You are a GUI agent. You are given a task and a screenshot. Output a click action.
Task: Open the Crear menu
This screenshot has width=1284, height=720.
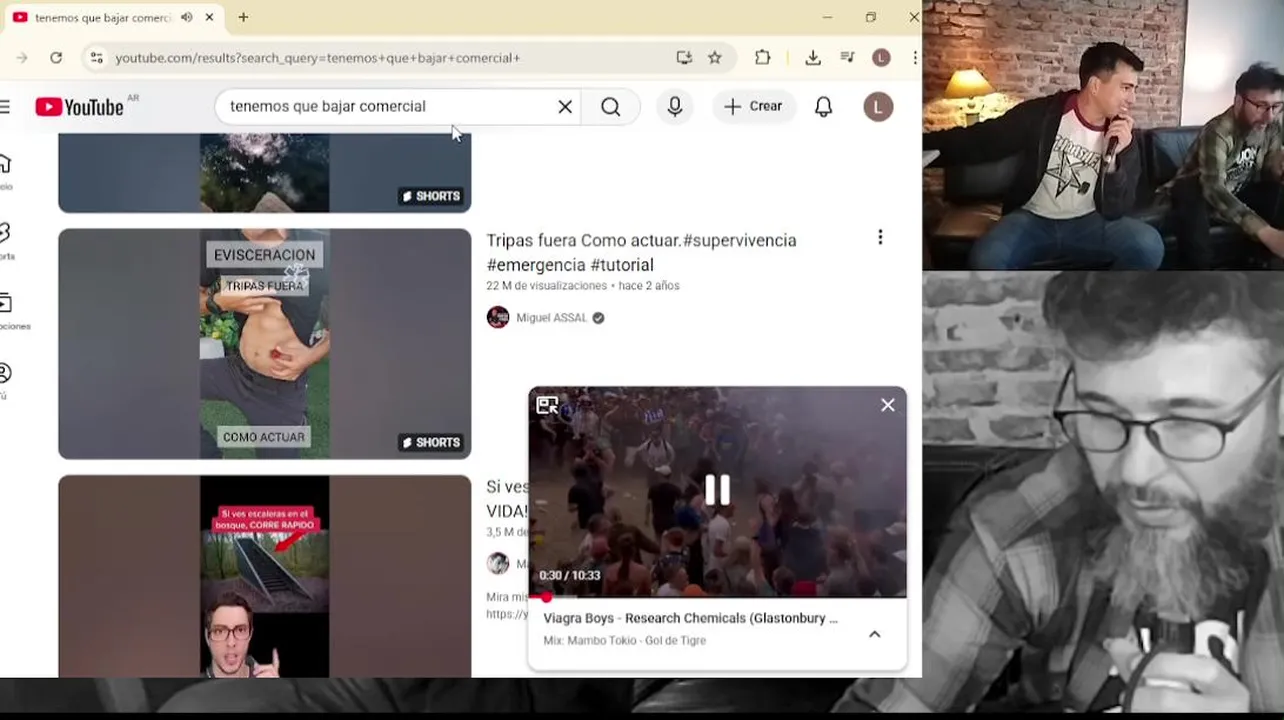tap(754, 107)
